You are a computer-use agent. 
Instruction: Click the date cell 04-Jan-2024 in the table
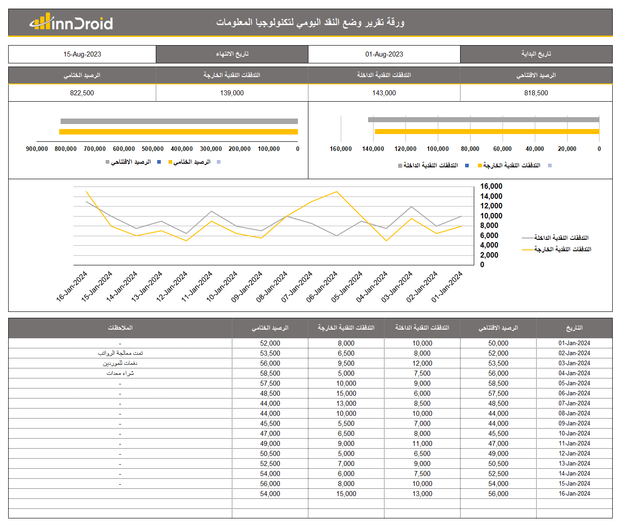pyautogui.click(x=574, y=373)
